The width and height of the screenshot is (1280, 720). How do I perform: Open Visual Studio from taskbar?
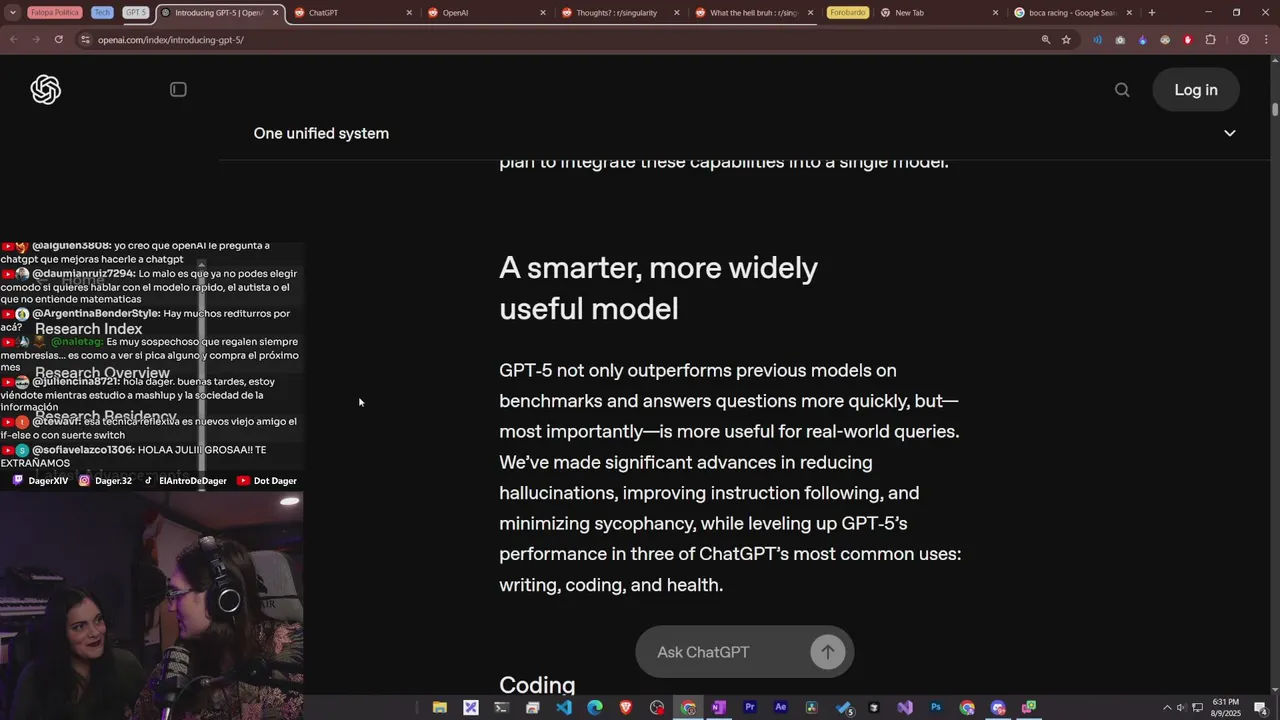(905, 708)
